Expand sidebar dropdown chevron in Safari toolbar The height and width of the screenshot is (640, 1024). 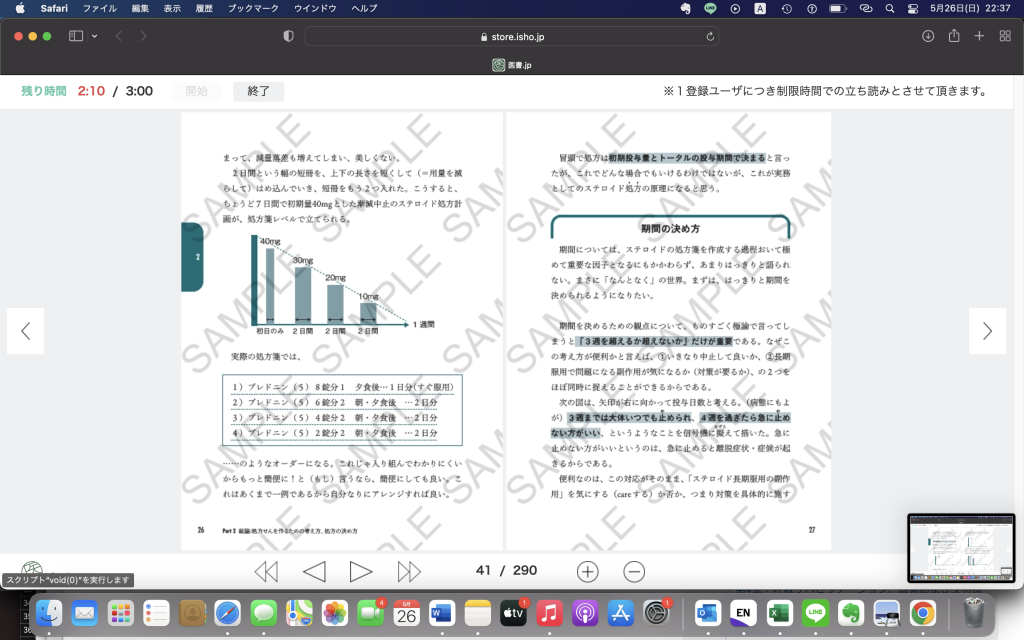tap(95, 36)
